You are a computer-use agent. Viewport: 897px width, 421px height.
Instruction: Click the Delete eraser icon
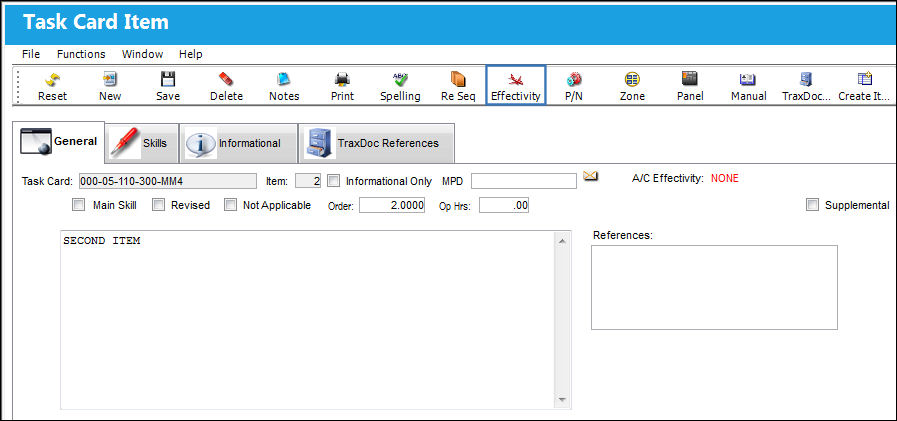point(226,86)
